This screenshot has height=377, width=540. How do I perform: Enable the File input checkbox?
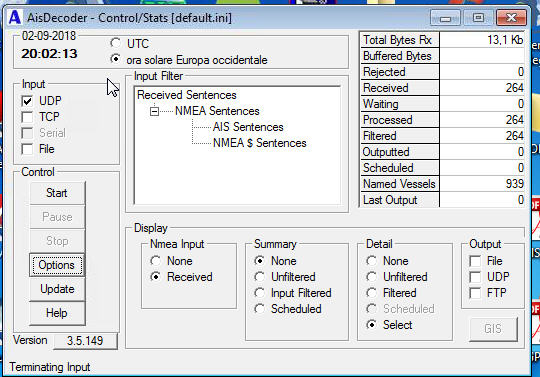[x=27, y=149]
